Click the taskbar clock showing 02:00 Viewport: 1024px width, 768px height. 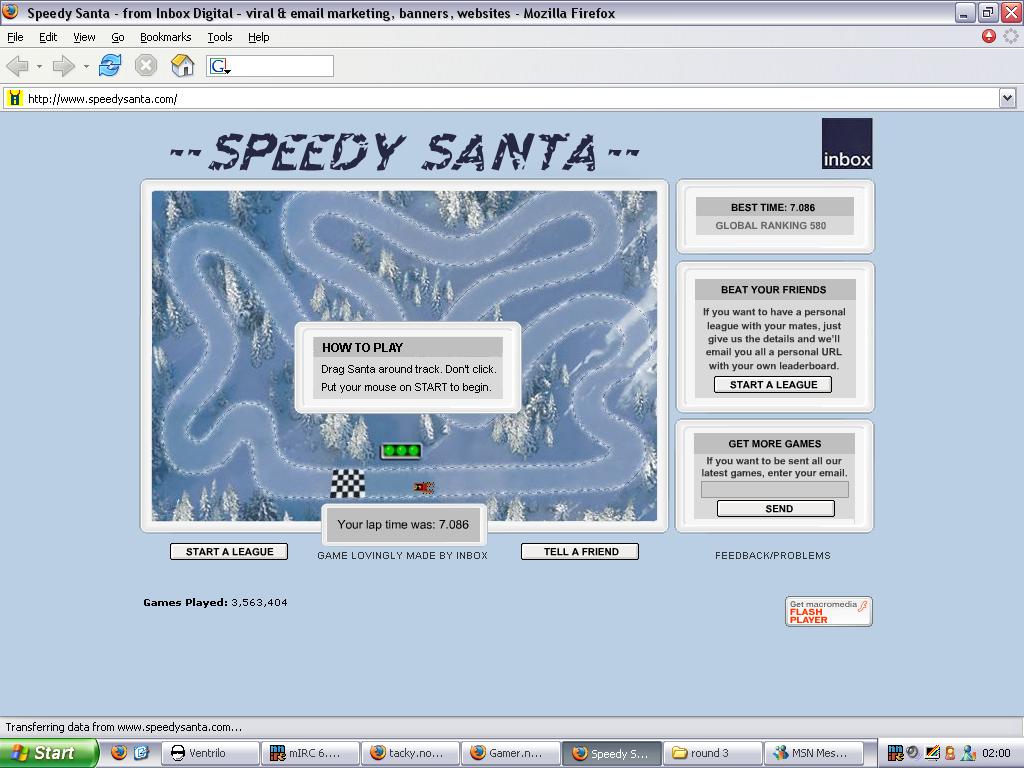(996, 753)
